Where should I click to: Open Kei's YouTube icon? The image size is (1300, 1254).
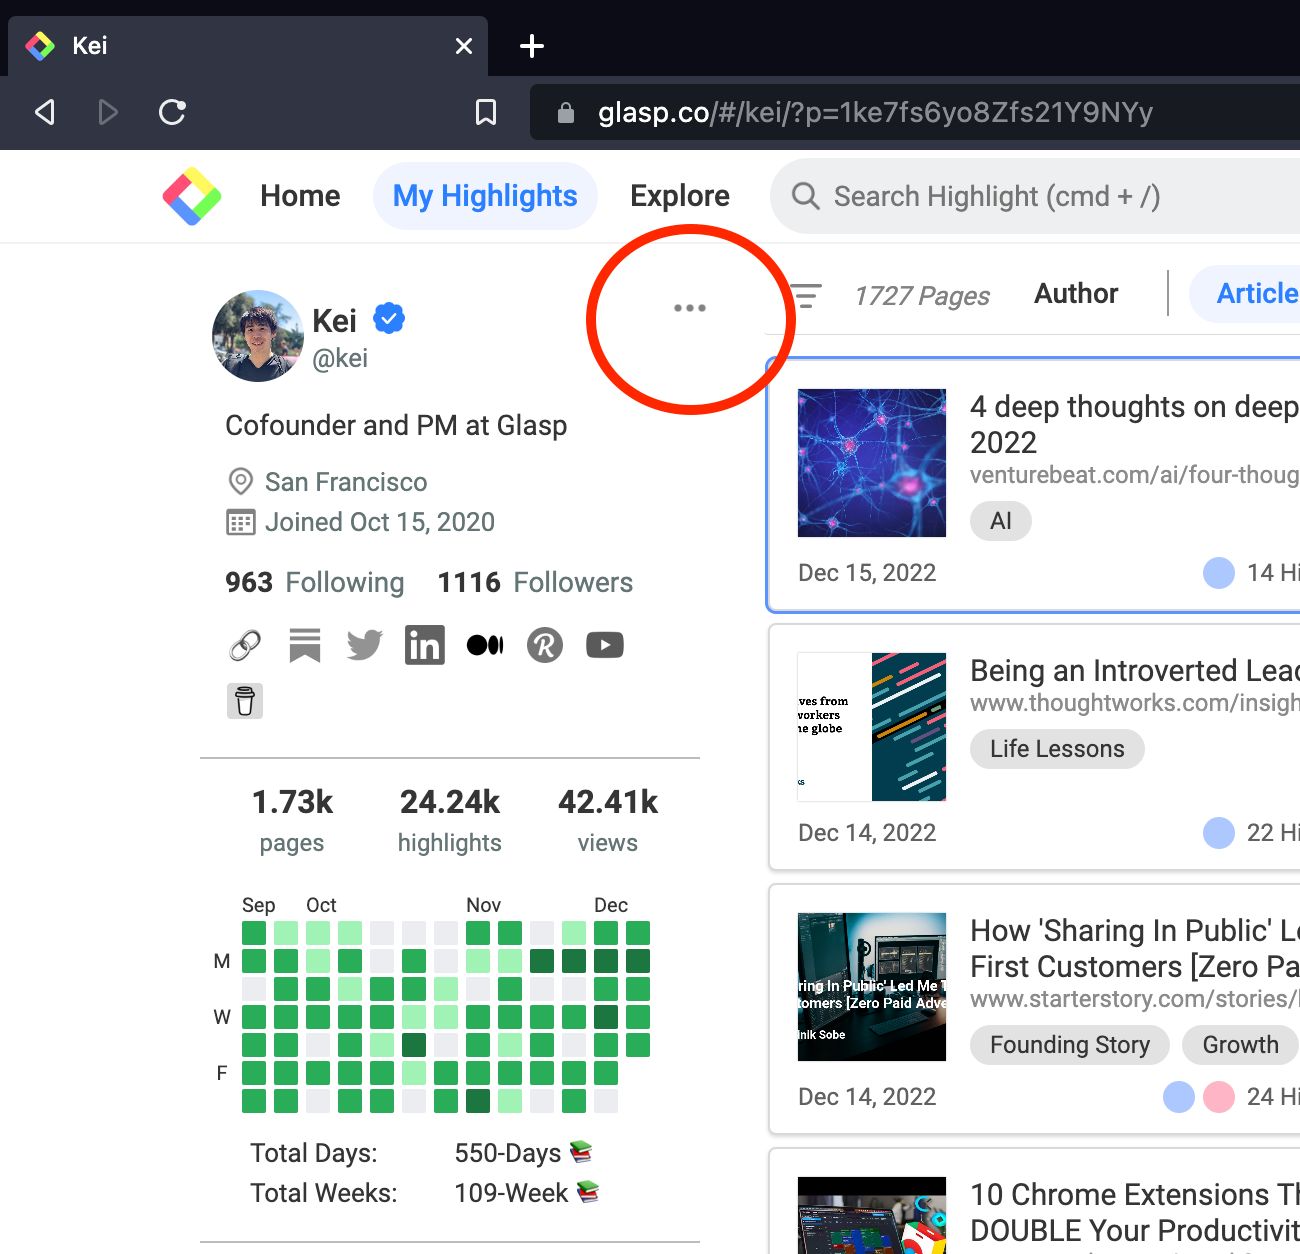coord(605,645)
